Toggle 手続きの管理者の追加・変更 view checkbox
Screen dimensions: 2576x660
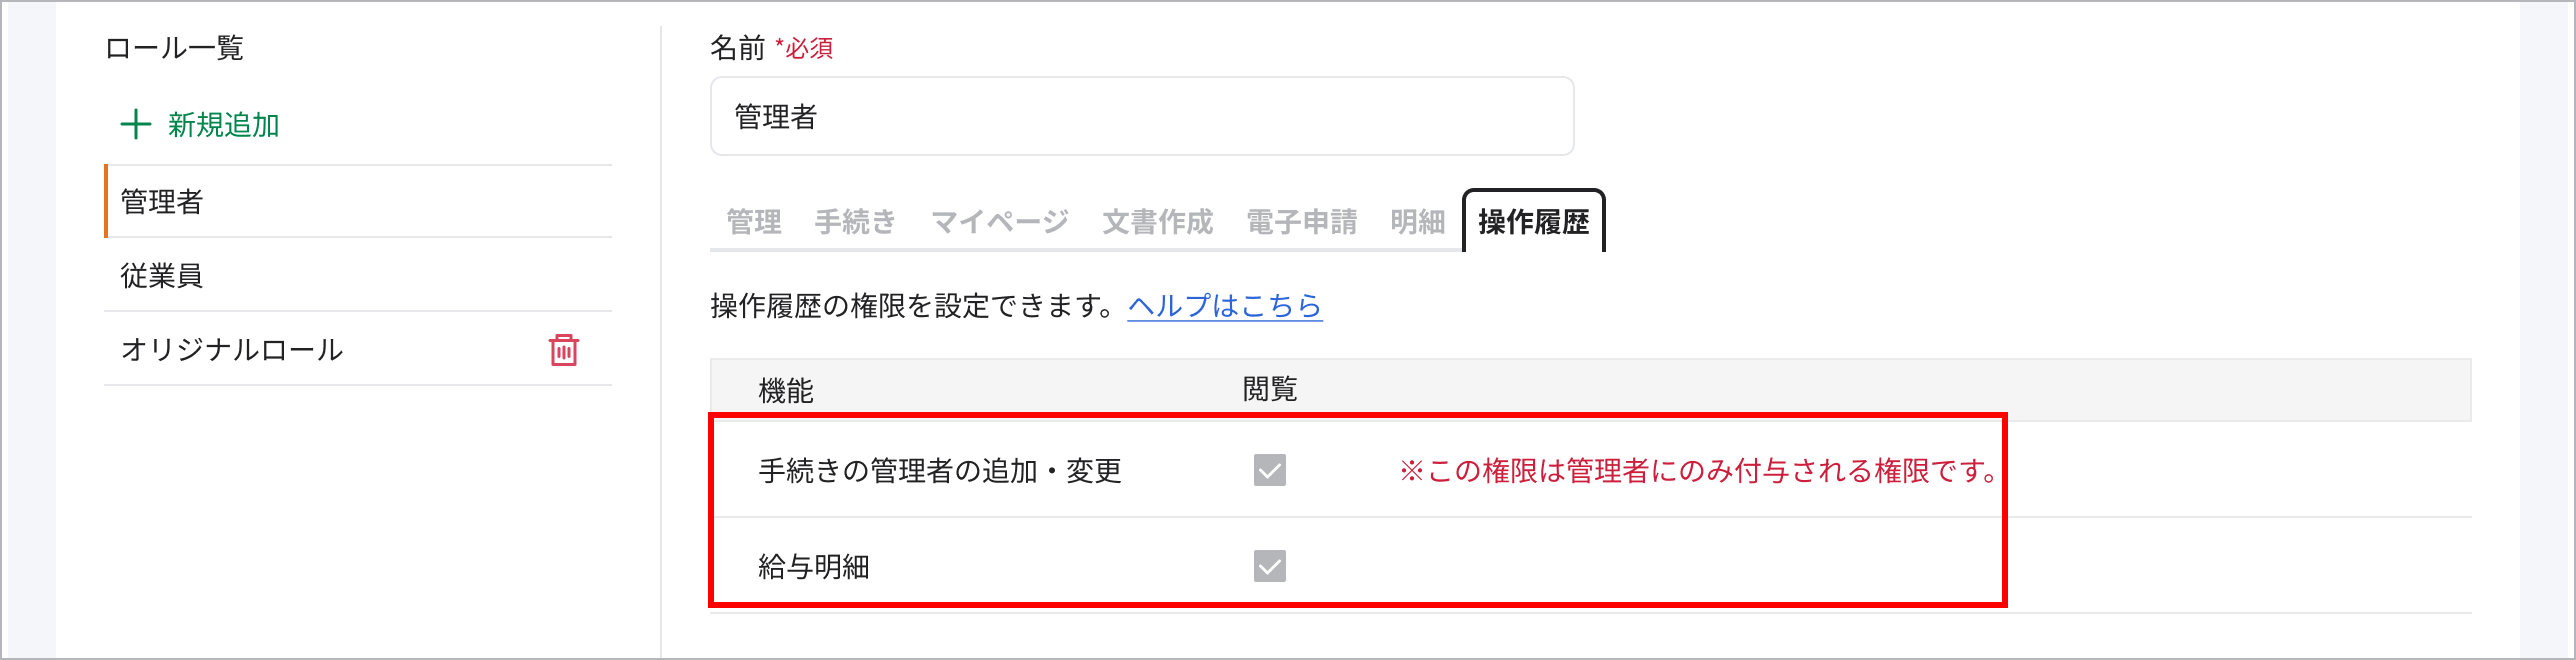pyautogui.click(x=1269, y=470)
